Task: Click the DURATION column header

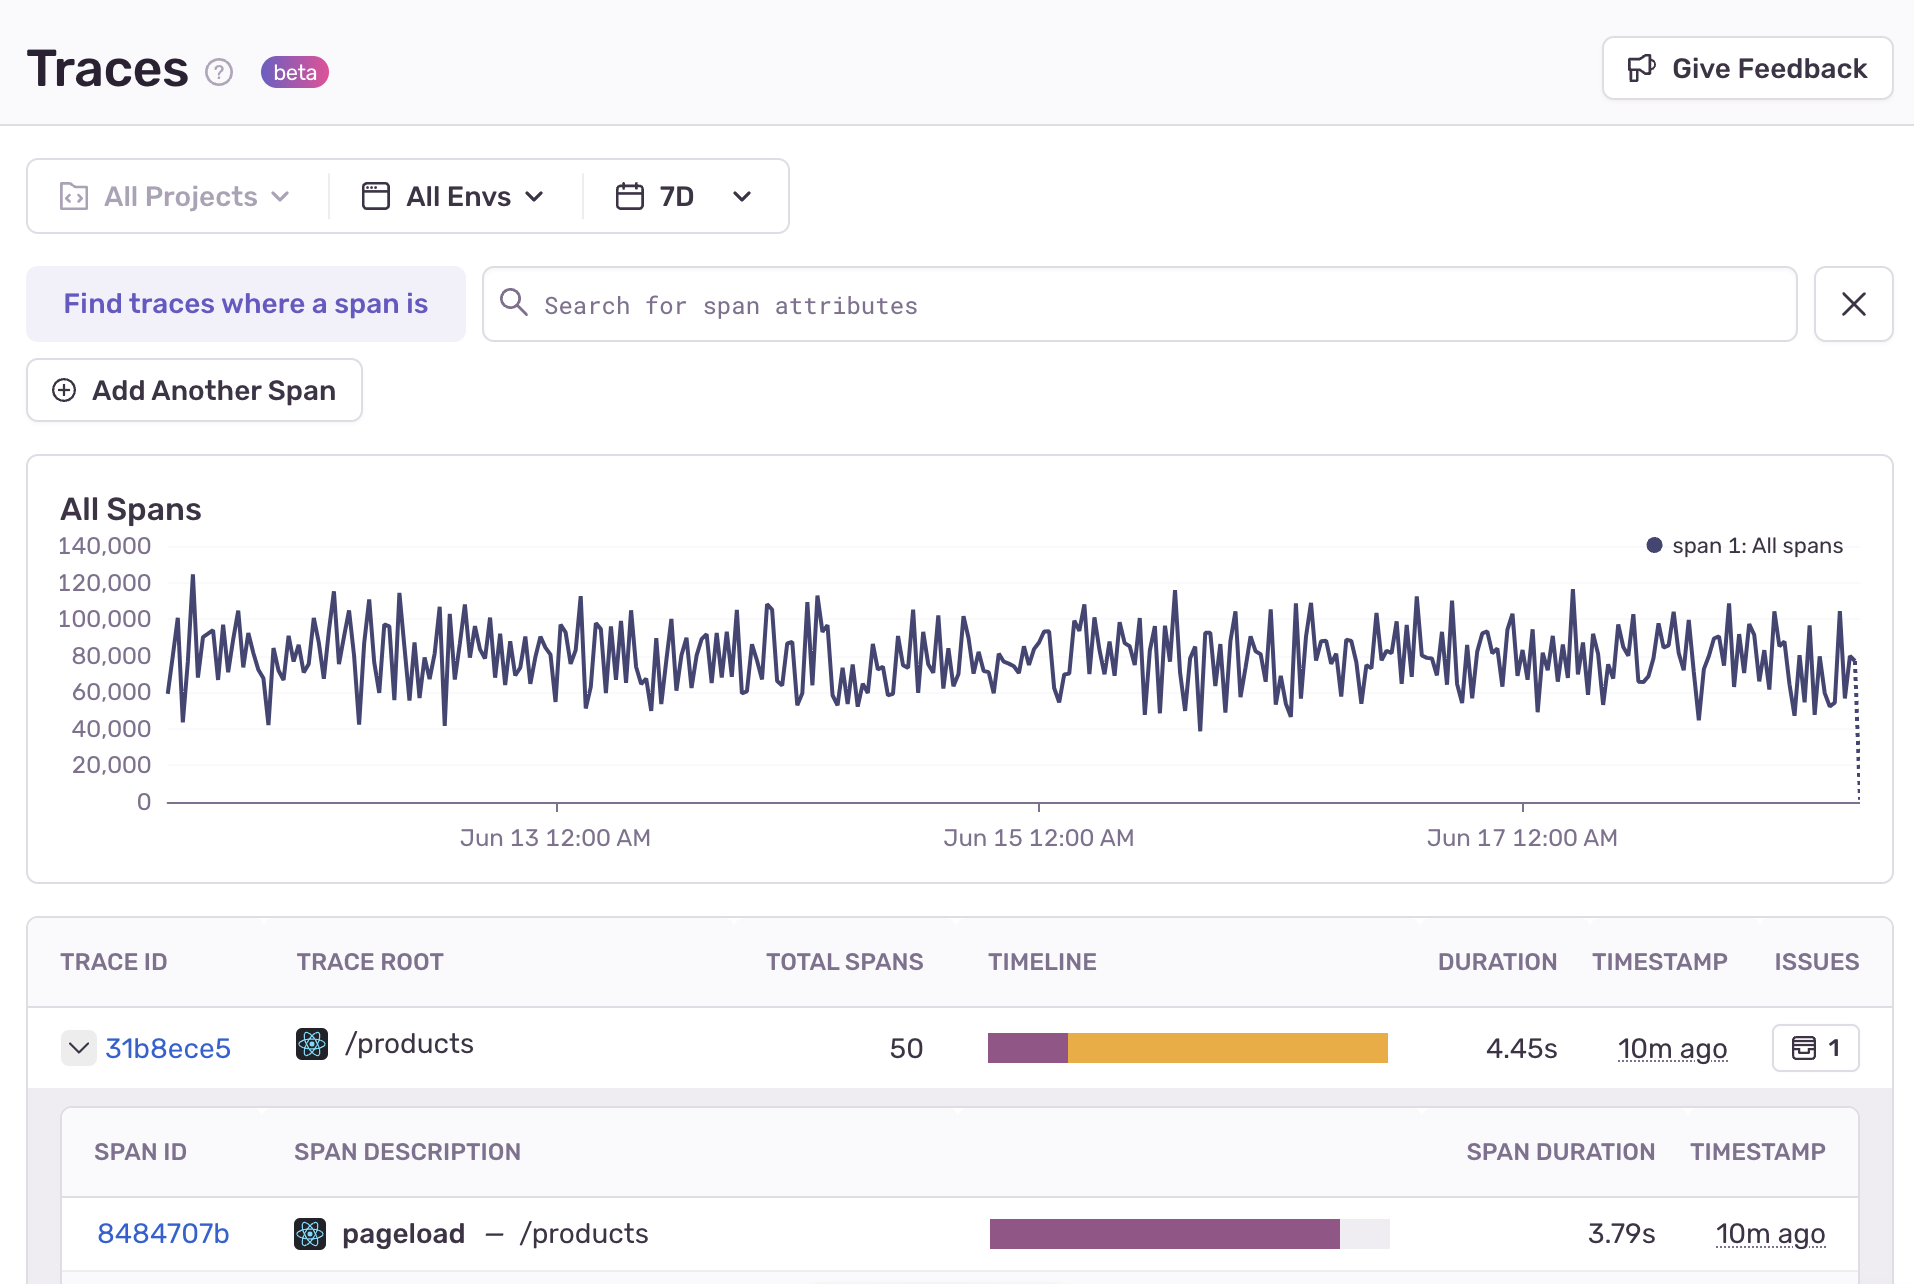Action: [1498, 962]
